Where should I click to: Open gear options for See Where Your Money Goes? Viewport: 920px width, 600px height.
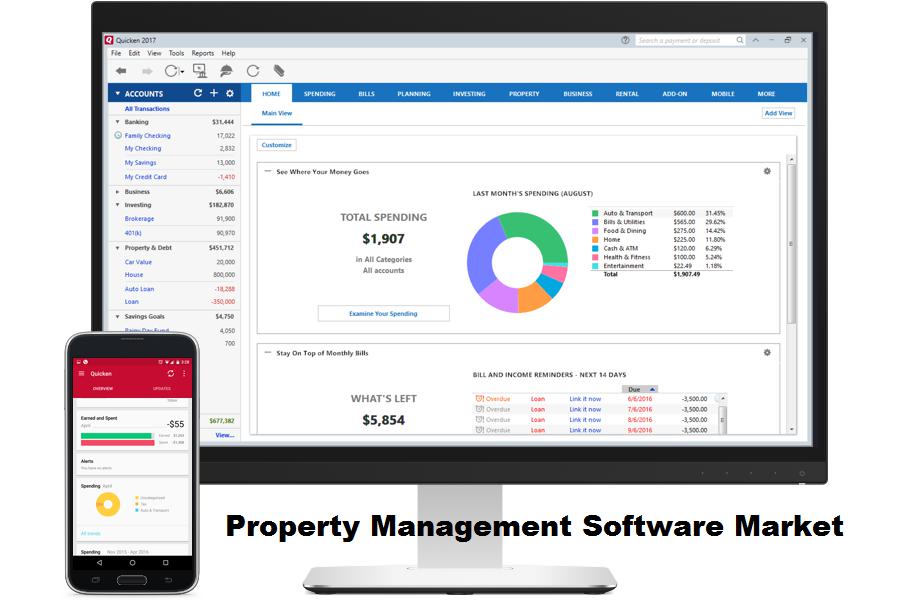[767, 171]
